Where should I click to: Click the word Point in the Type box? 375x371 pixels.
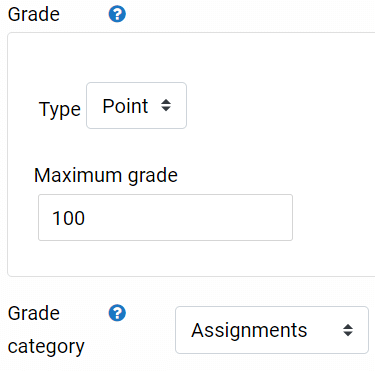click(125, 106)
